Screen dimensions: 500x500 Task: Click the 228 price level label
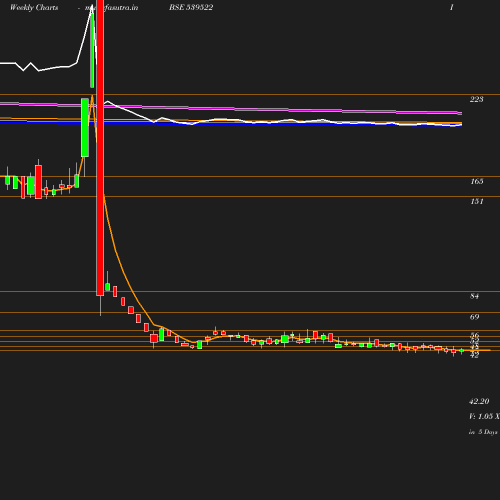pos(476,99)
